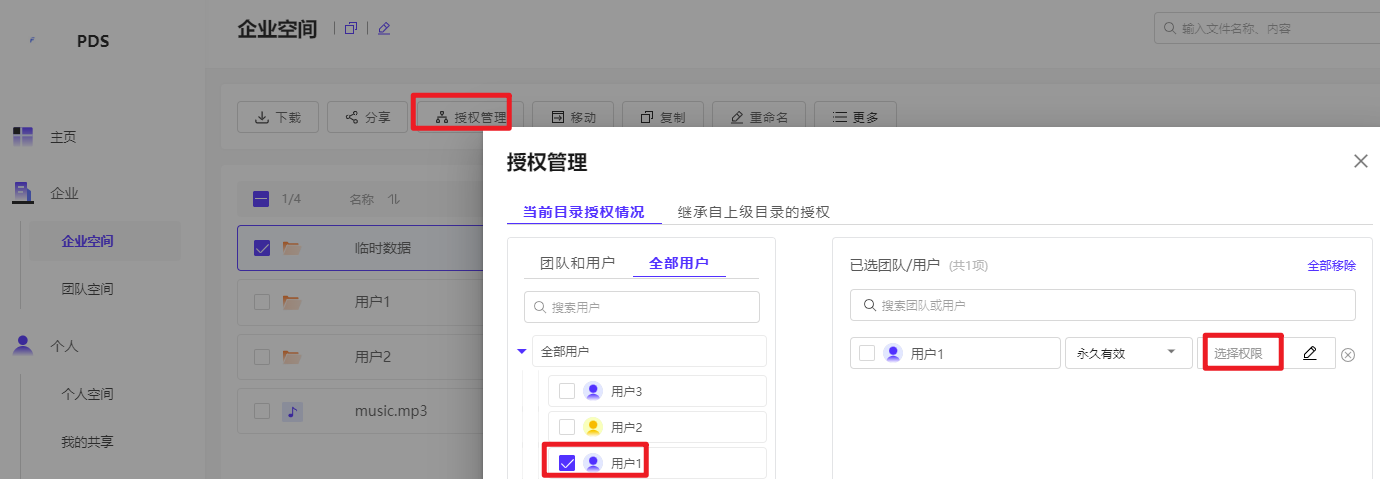
Task: Click the 下载 button
Action: [278, 117]
